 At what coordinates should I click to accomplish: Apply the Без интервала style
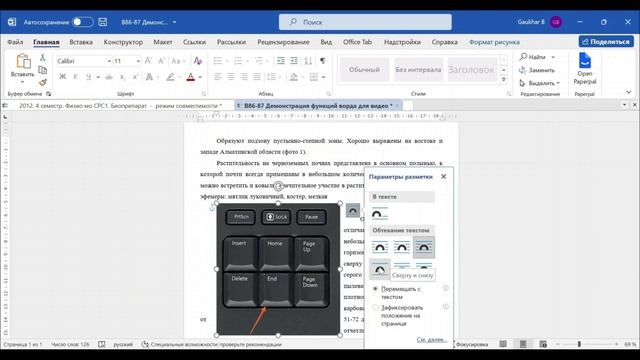(x=418, y=69)
